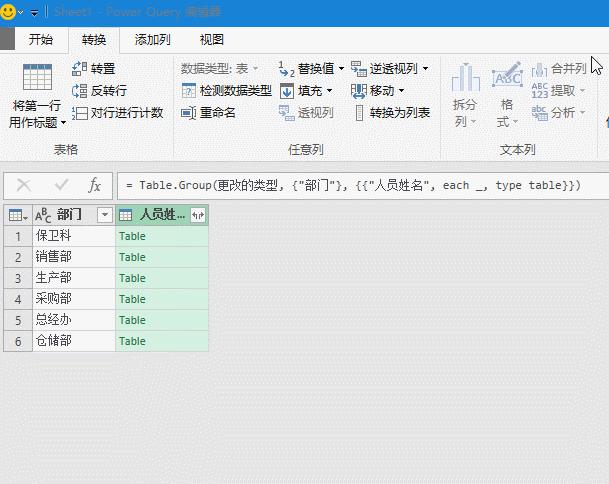
Task: Click the 填充 fill icon
Action: point(287,91)
